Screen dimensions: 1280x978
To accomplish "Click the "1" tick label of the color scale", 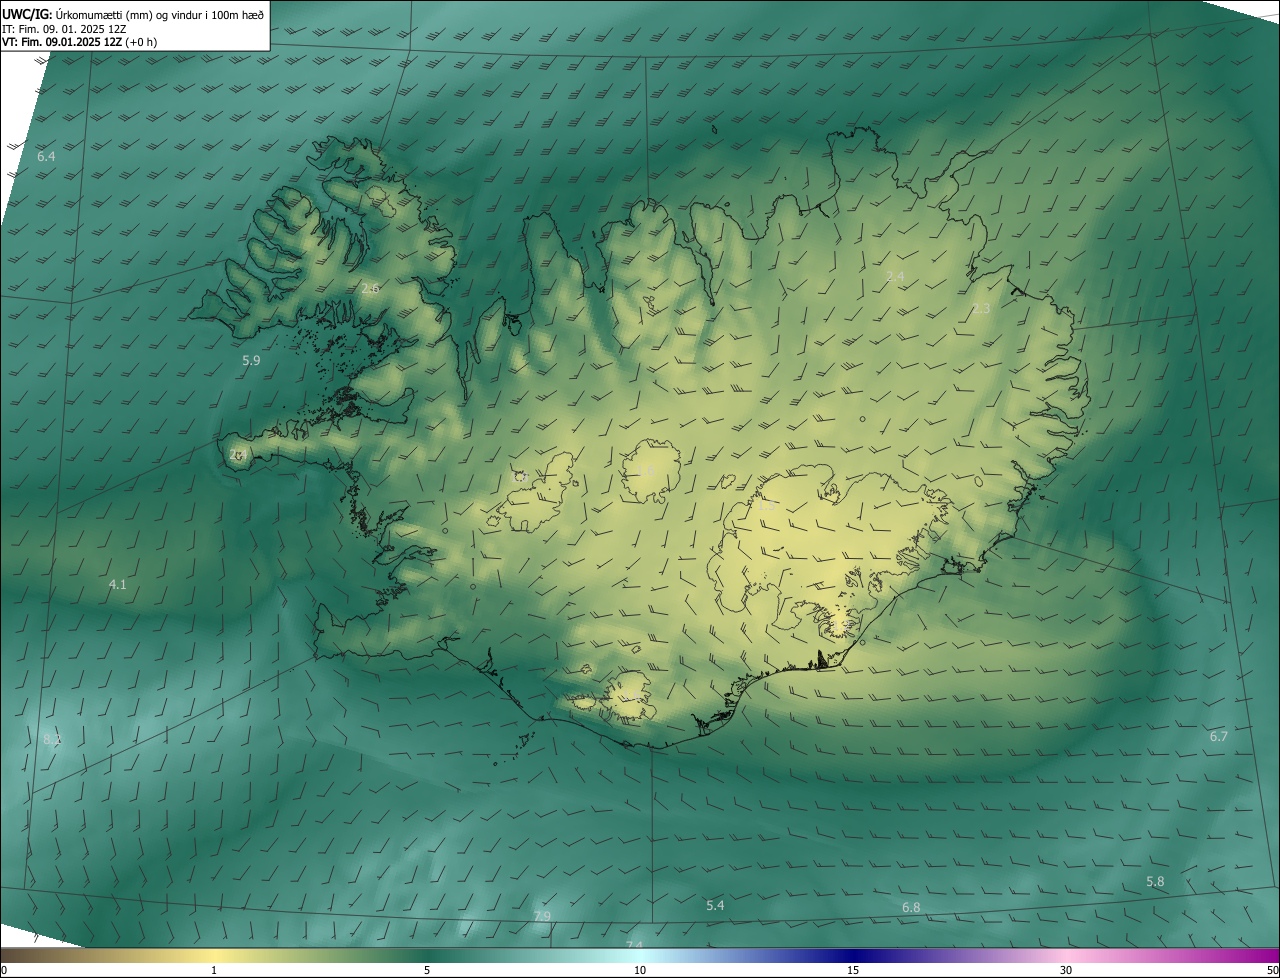I will (x=214, y=970).
